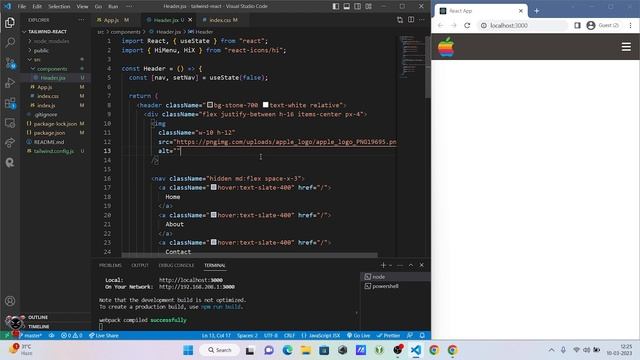640x360 pixels.
Task: Click Prettier in status bar
Action: 388,336
